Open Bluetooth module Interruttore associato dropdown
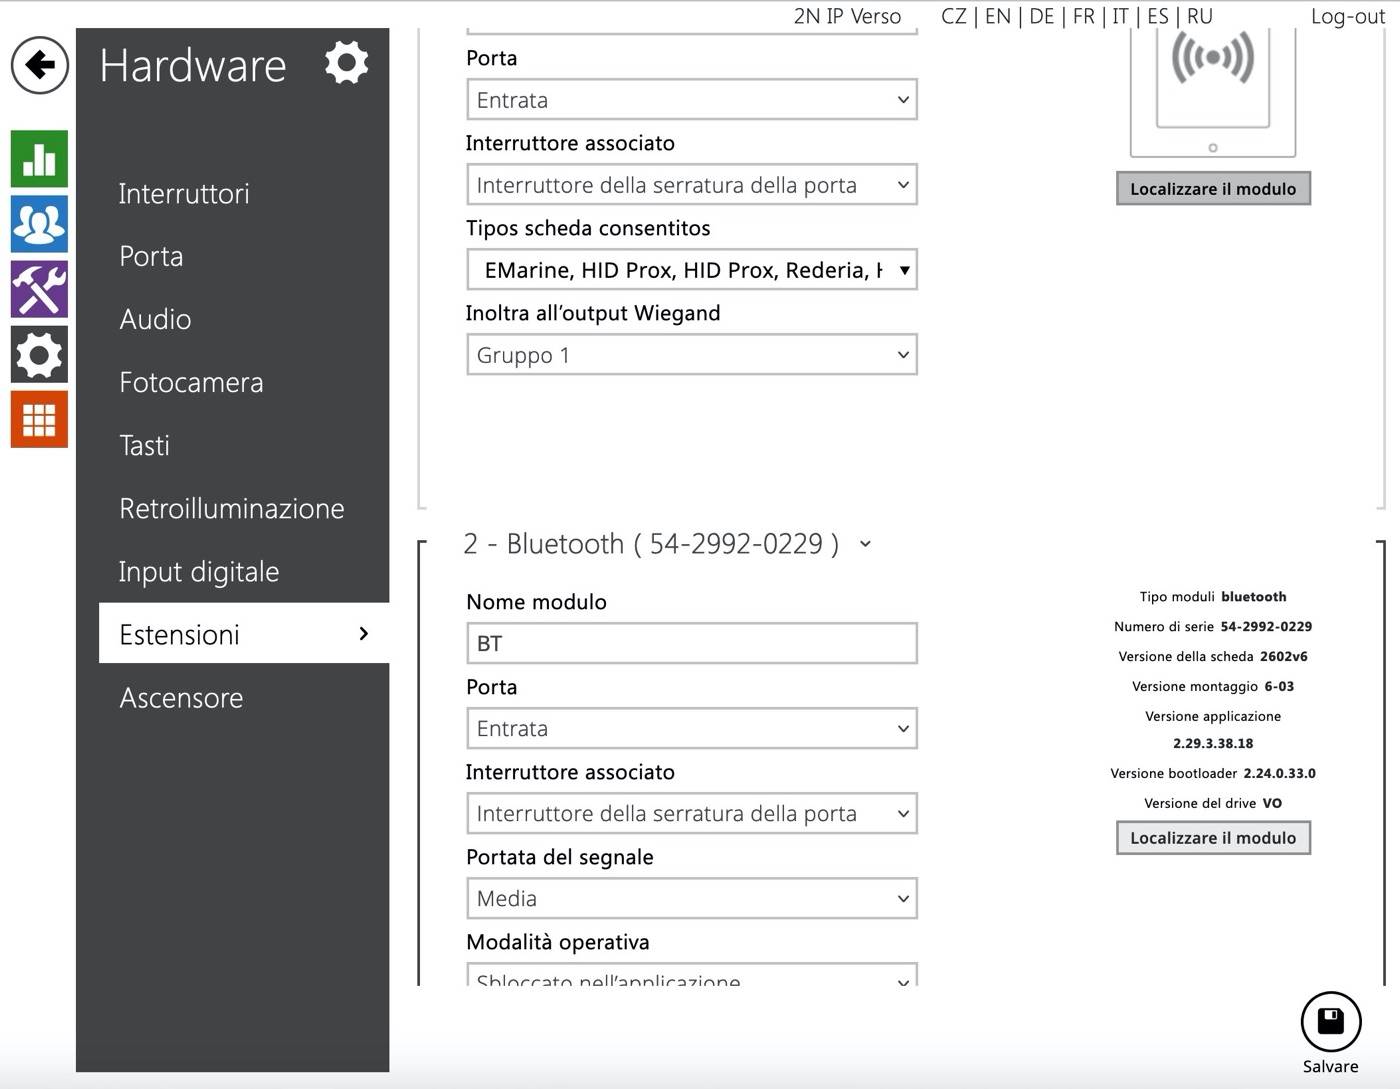 click(x=692, y=814)
